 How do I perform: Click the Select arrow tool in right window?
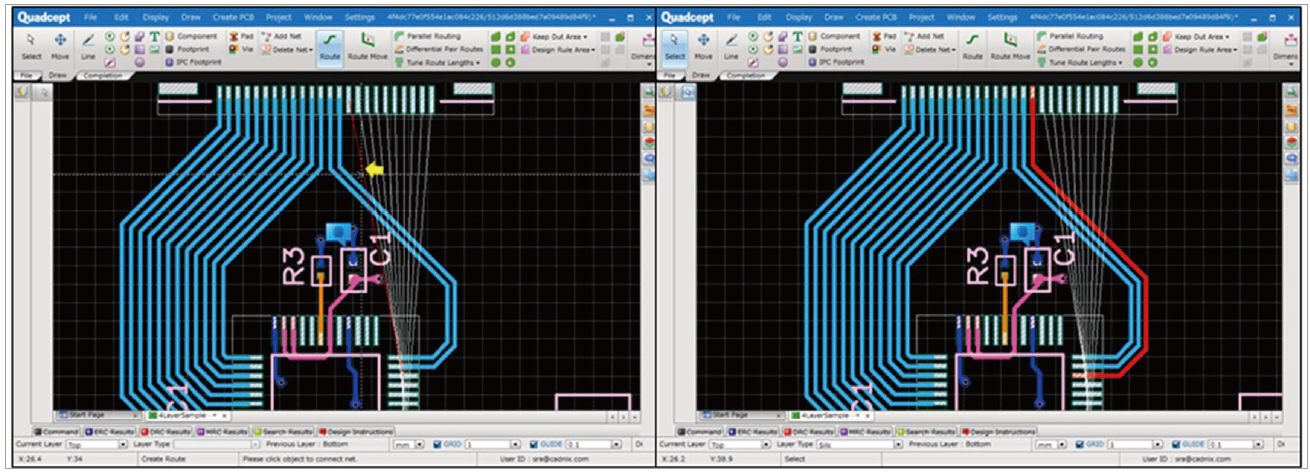pyautogui.click(x=676, y=44)
